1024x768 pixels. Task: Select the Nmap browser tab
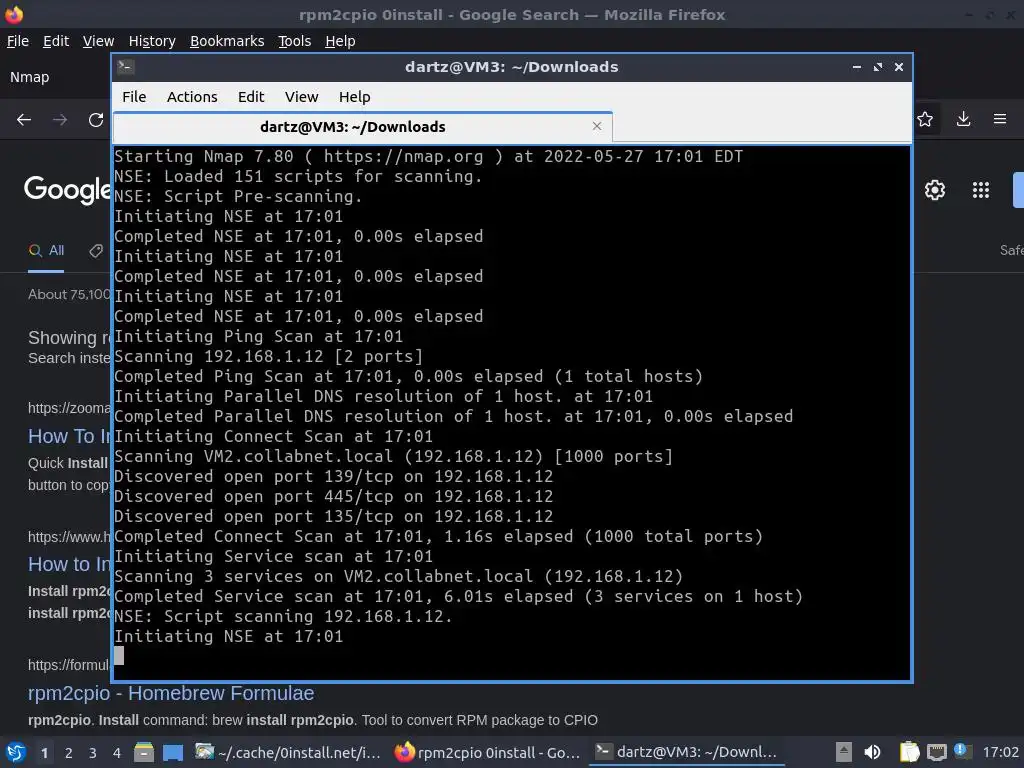click(x=29, y=77)
